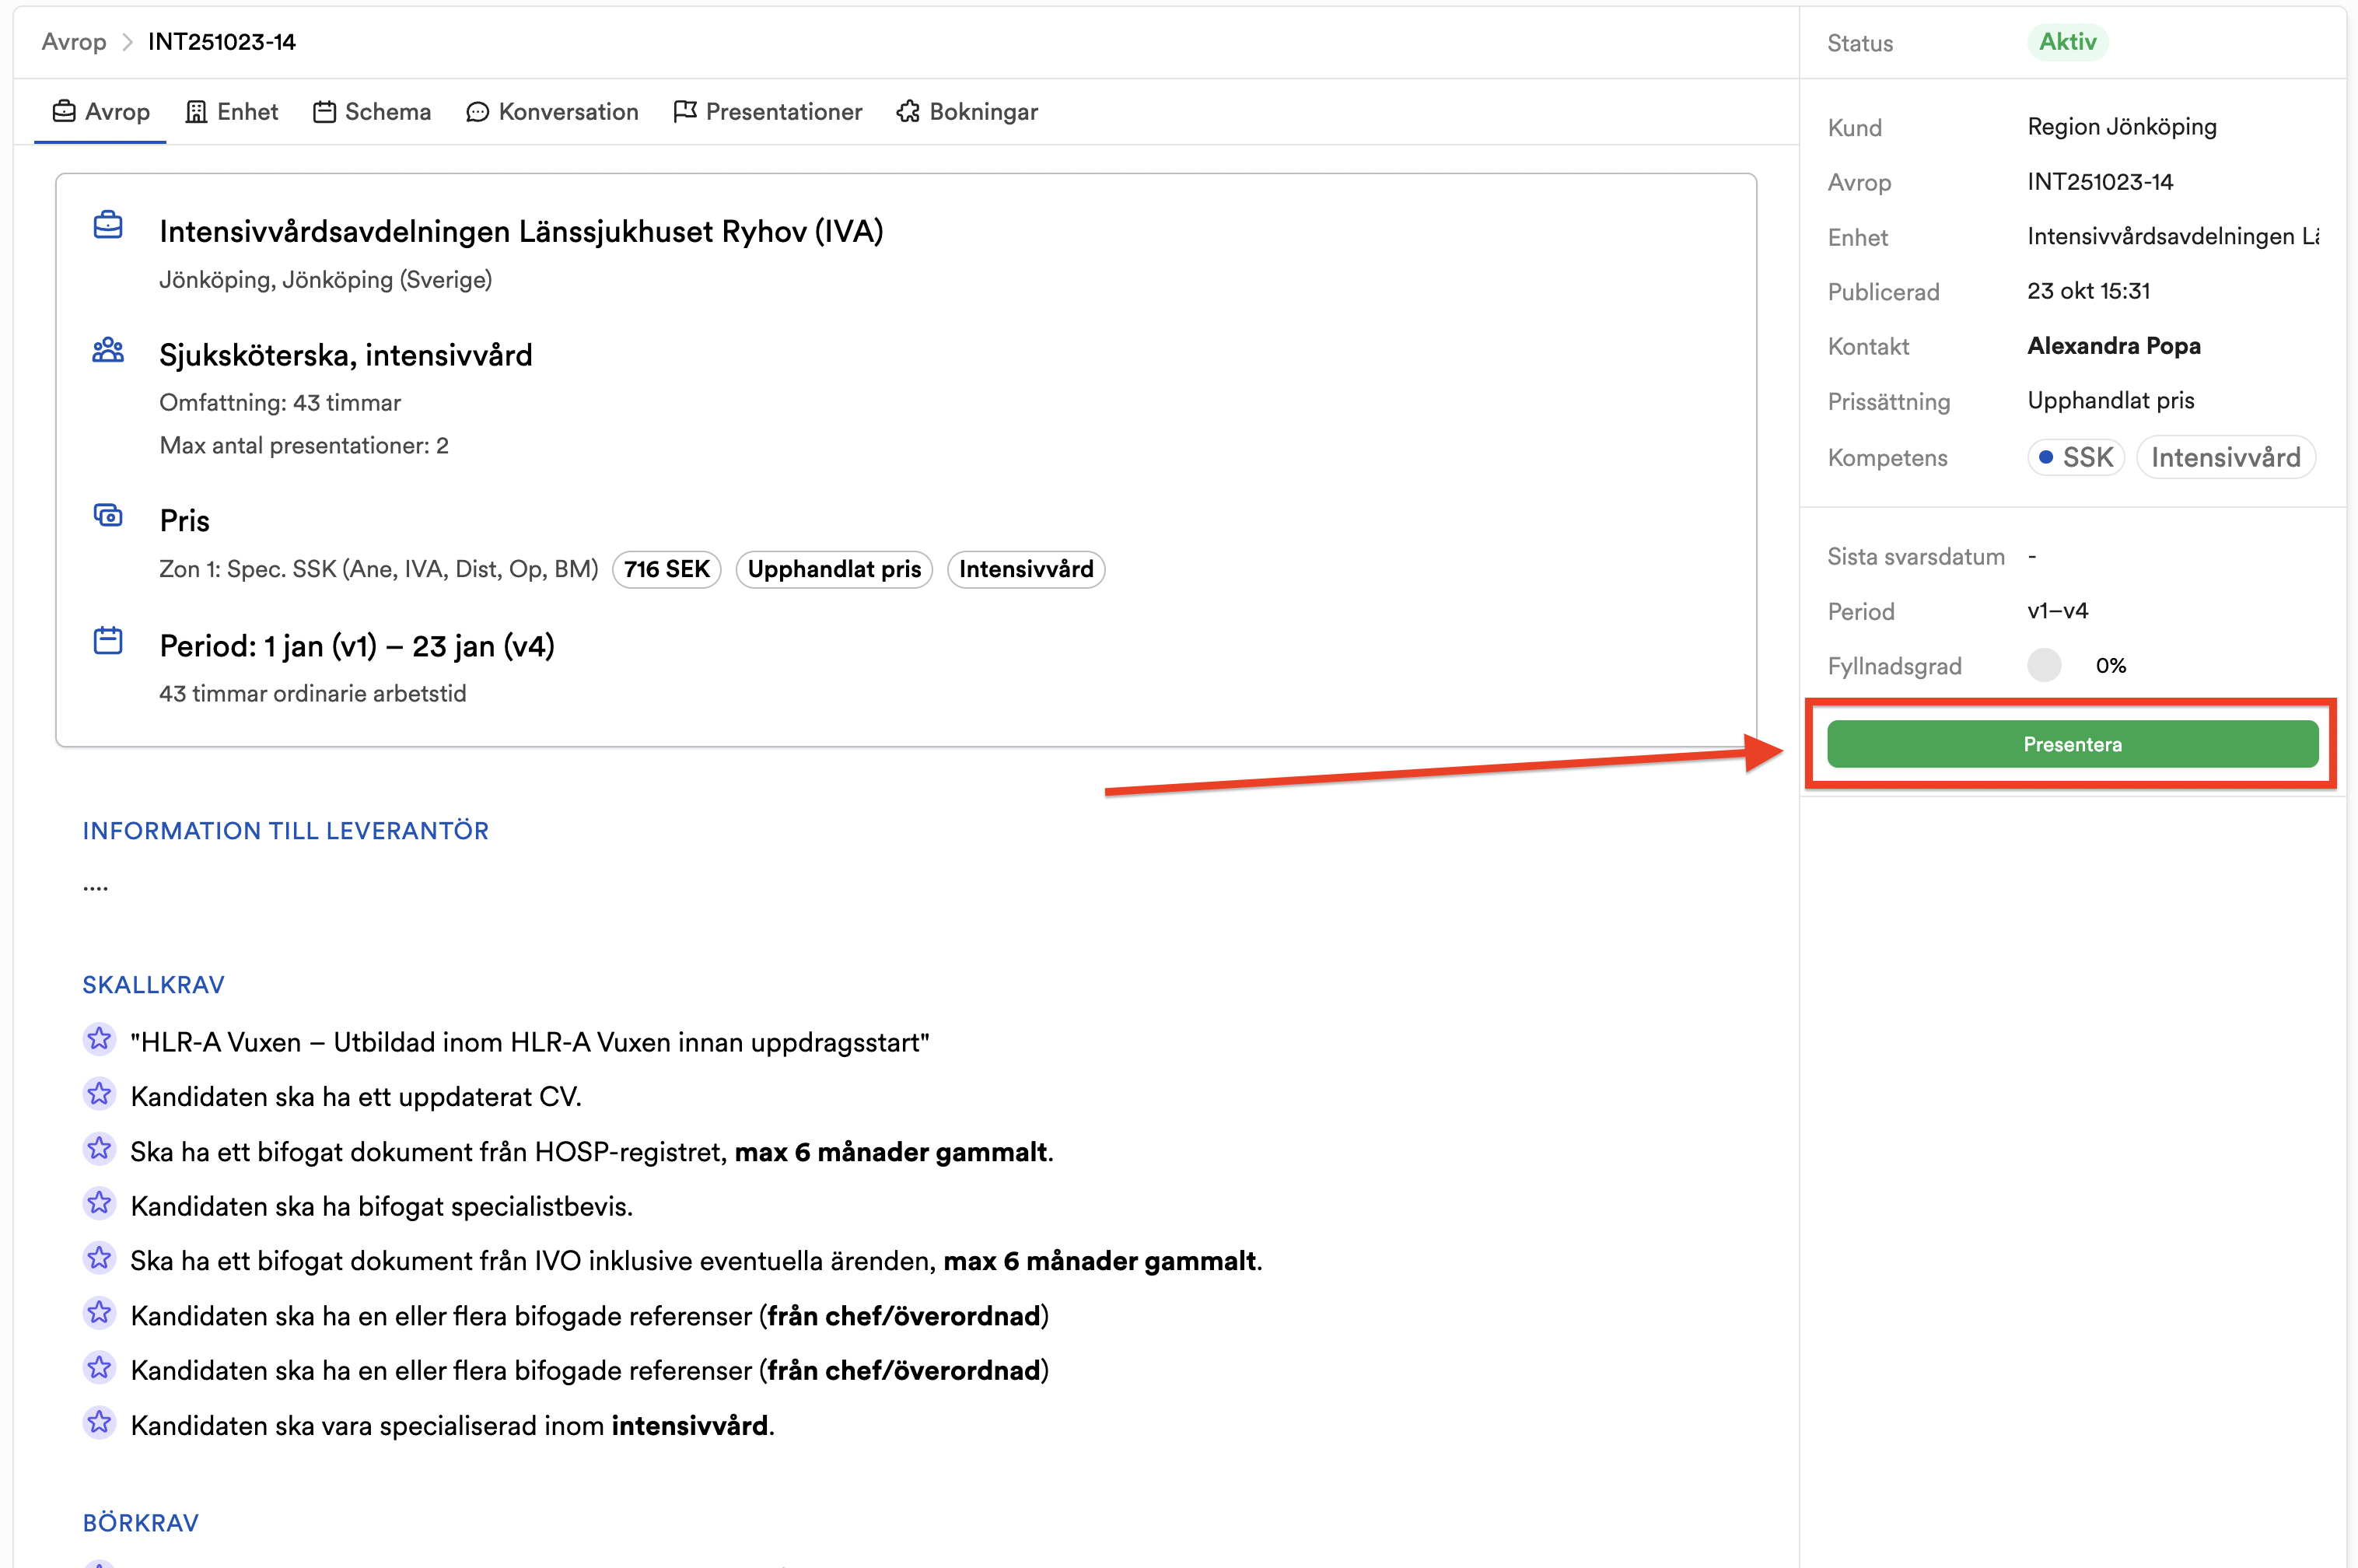The image size is (2358, 1568).
Task: Click star icon for specialiserad inom intensivvård
Action: click(x=99, y=1422)
